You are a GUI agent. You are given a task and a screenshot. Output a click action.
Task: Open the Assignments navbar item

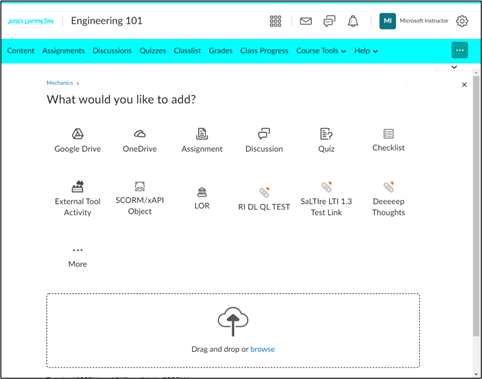click(63, 51)
